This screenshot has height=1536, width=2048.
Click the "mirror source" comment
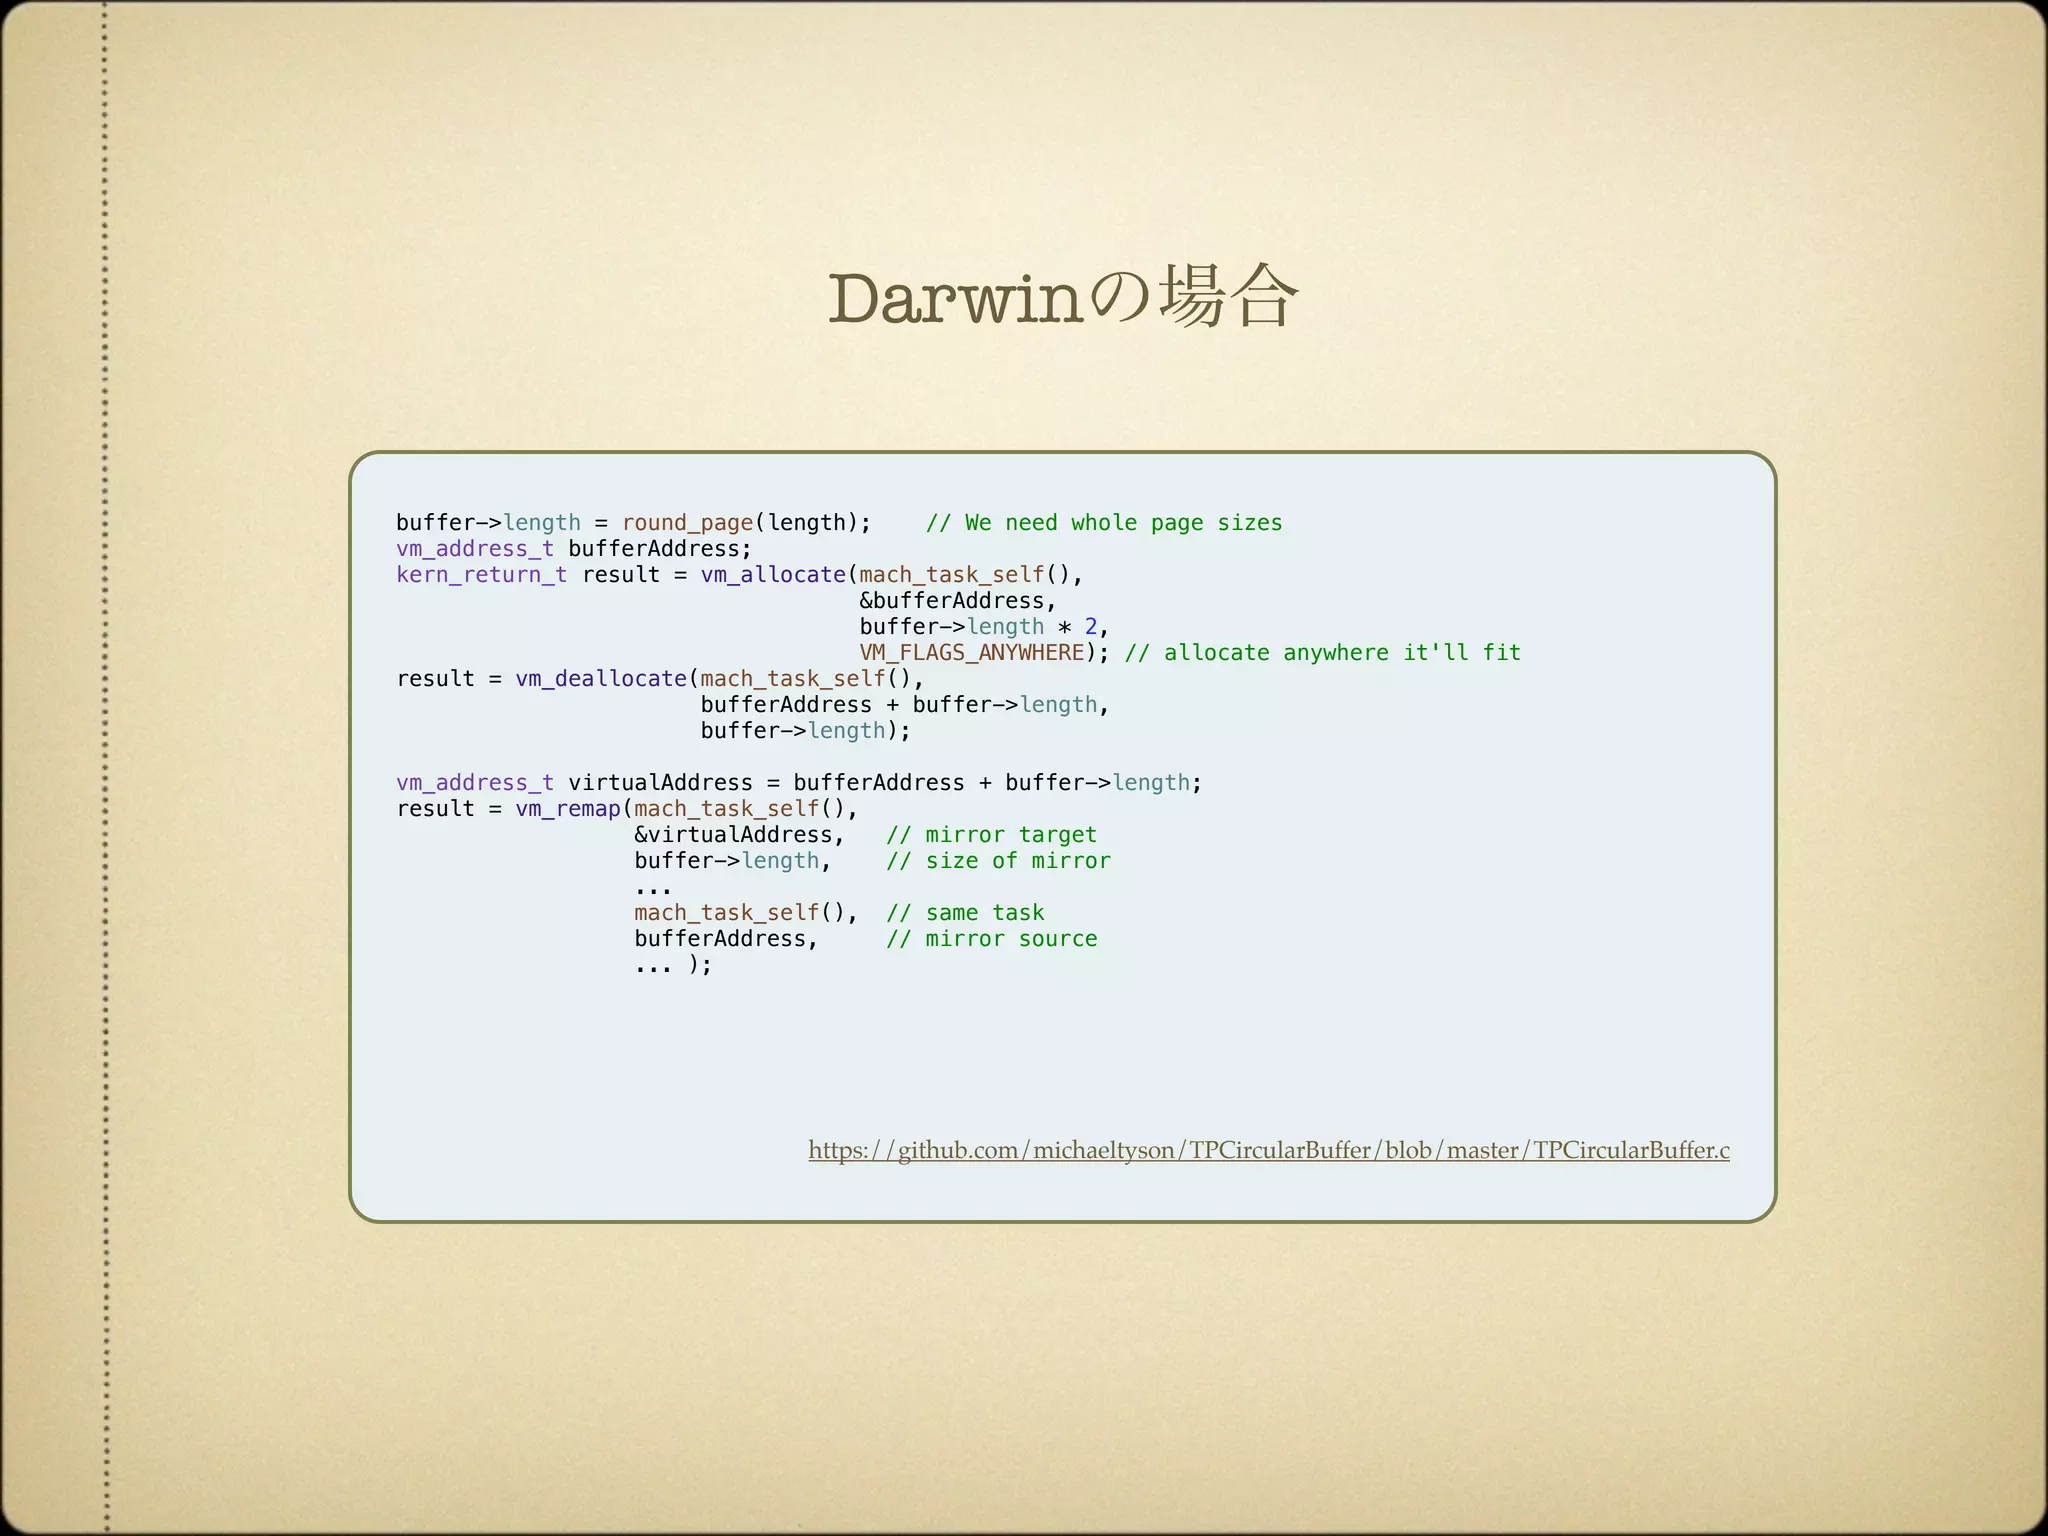coord(991,939)
